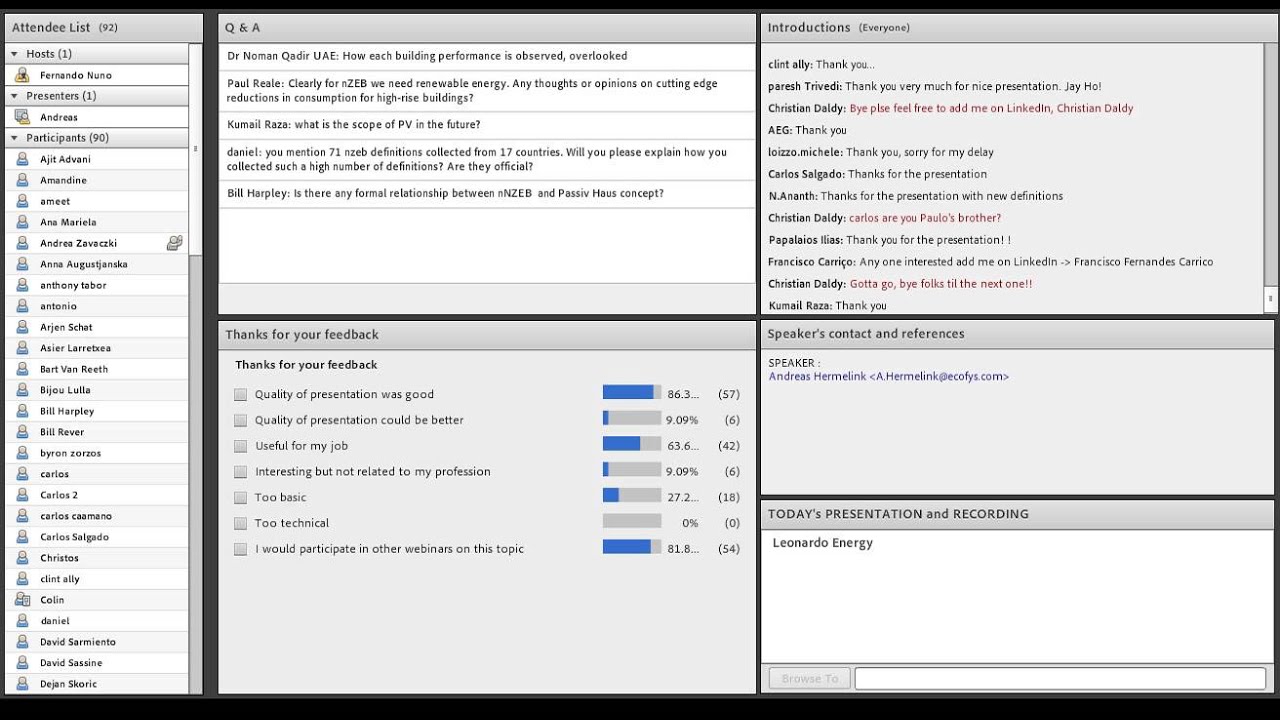Image resolution: width=1280 pixels, height=720 pixels.
Task: Click participant icon next to Asier Larretxea
Action: 22,348
